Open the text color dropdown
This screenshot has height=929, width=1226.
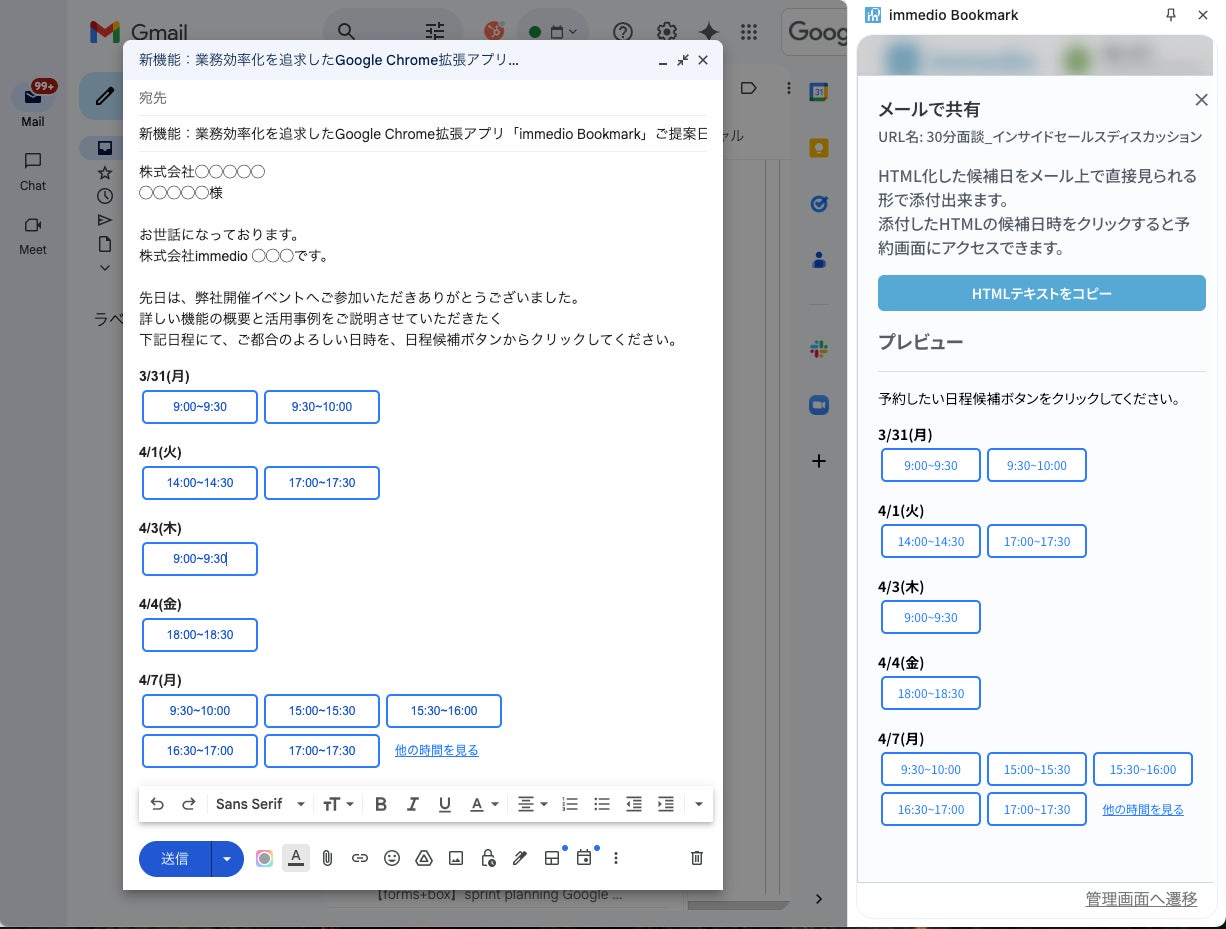484,804
